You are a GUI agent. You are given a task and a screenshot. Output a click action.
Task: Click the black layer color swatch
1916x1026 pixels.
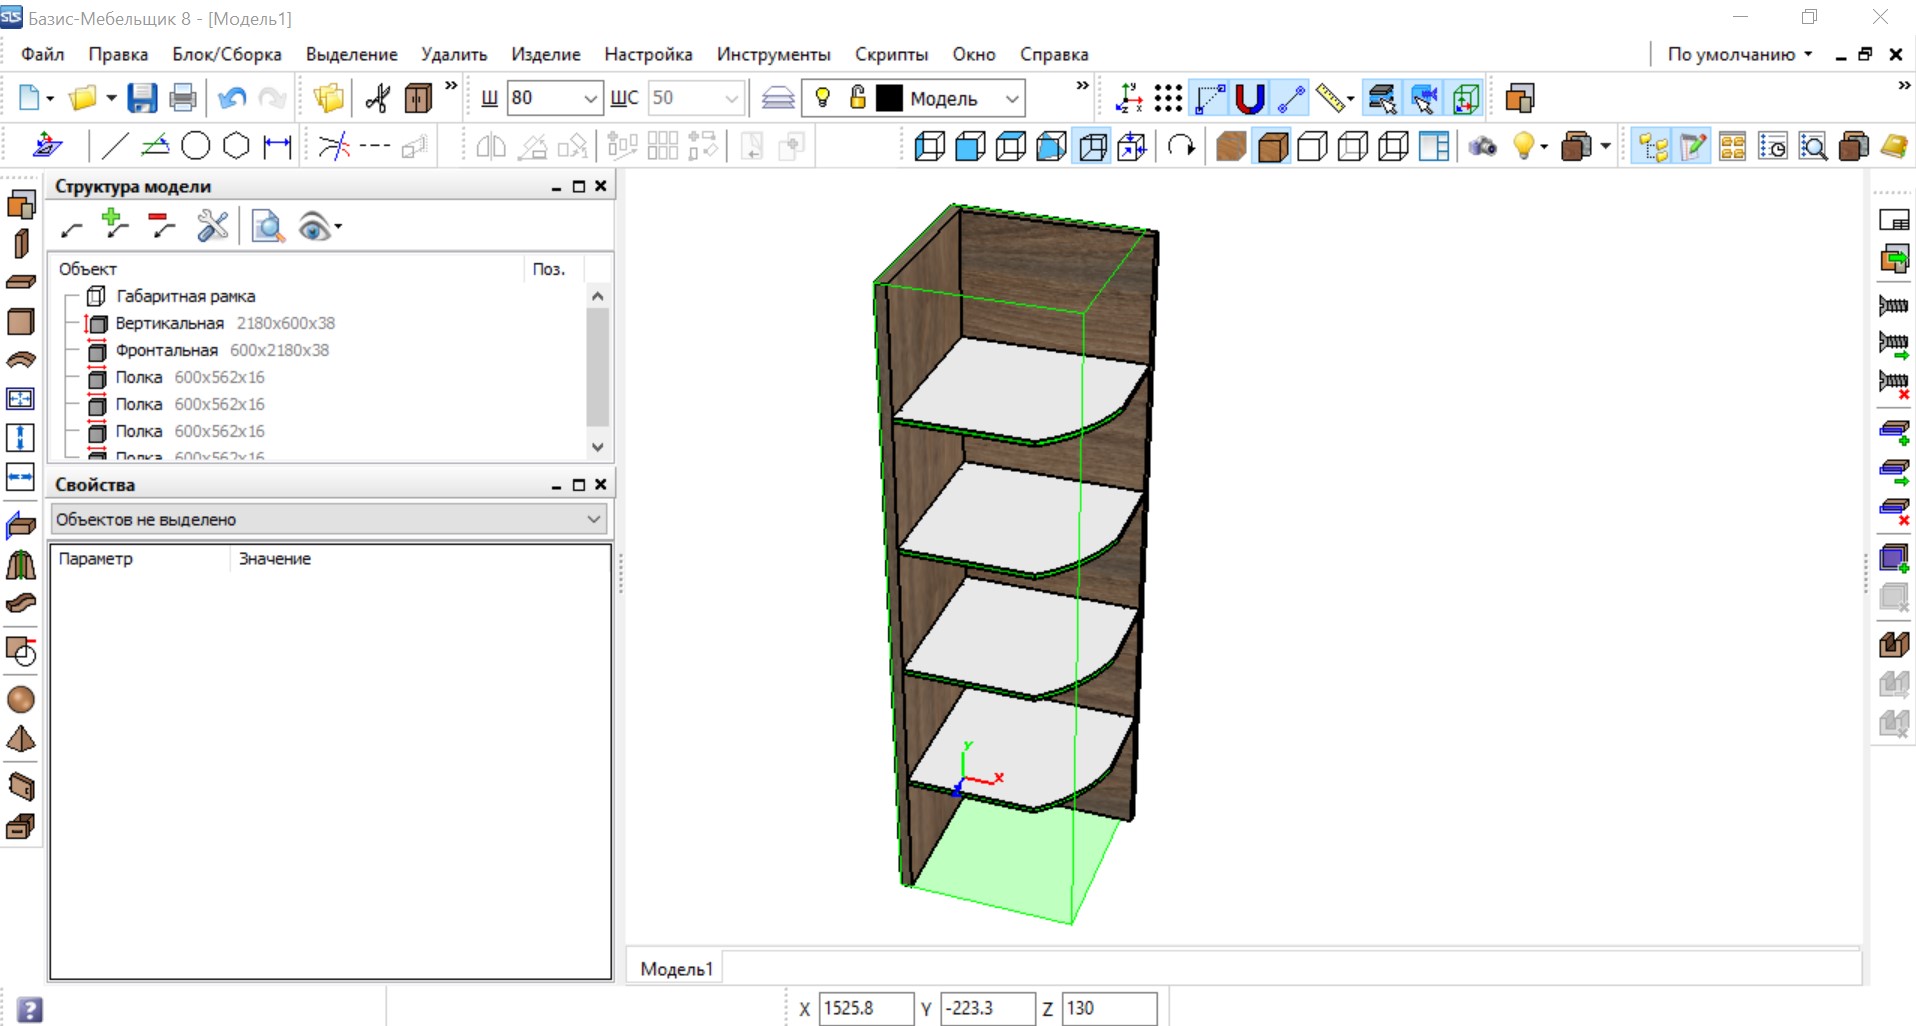click(x=889, y=98)
